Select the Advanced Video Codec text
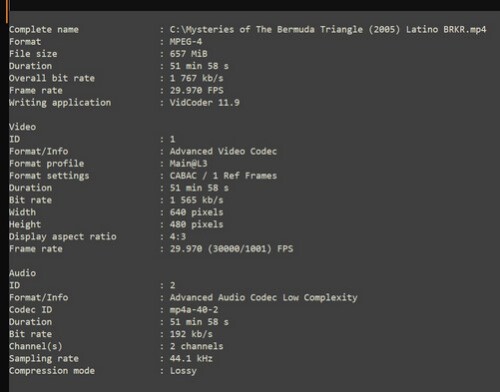Viewport: 500px width, 392px height. [223, 151]
